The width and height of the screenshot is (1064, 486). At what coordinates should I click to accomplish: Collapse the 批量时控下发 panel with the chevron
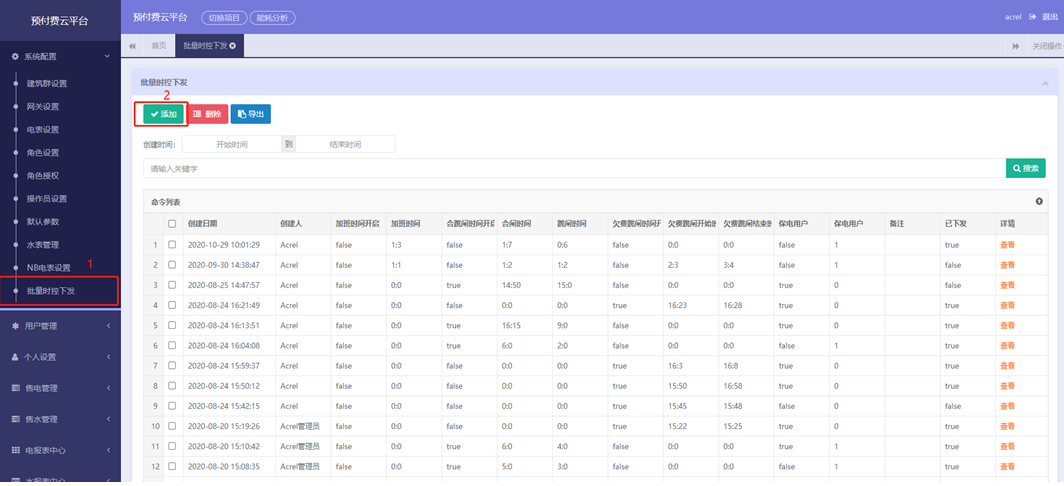tap(1045, 83)
